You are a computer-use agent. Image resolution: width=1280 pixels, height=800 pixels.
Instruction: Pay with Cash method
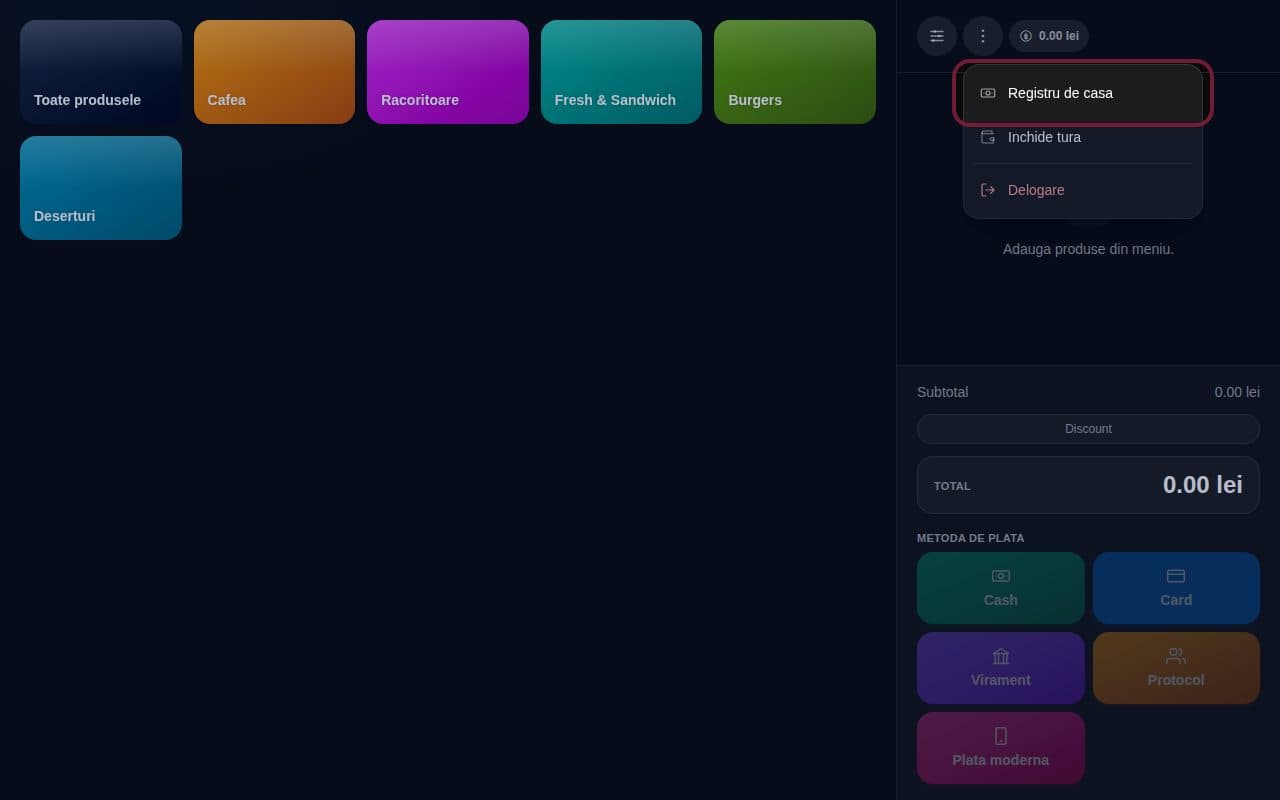pos(1001,588)
